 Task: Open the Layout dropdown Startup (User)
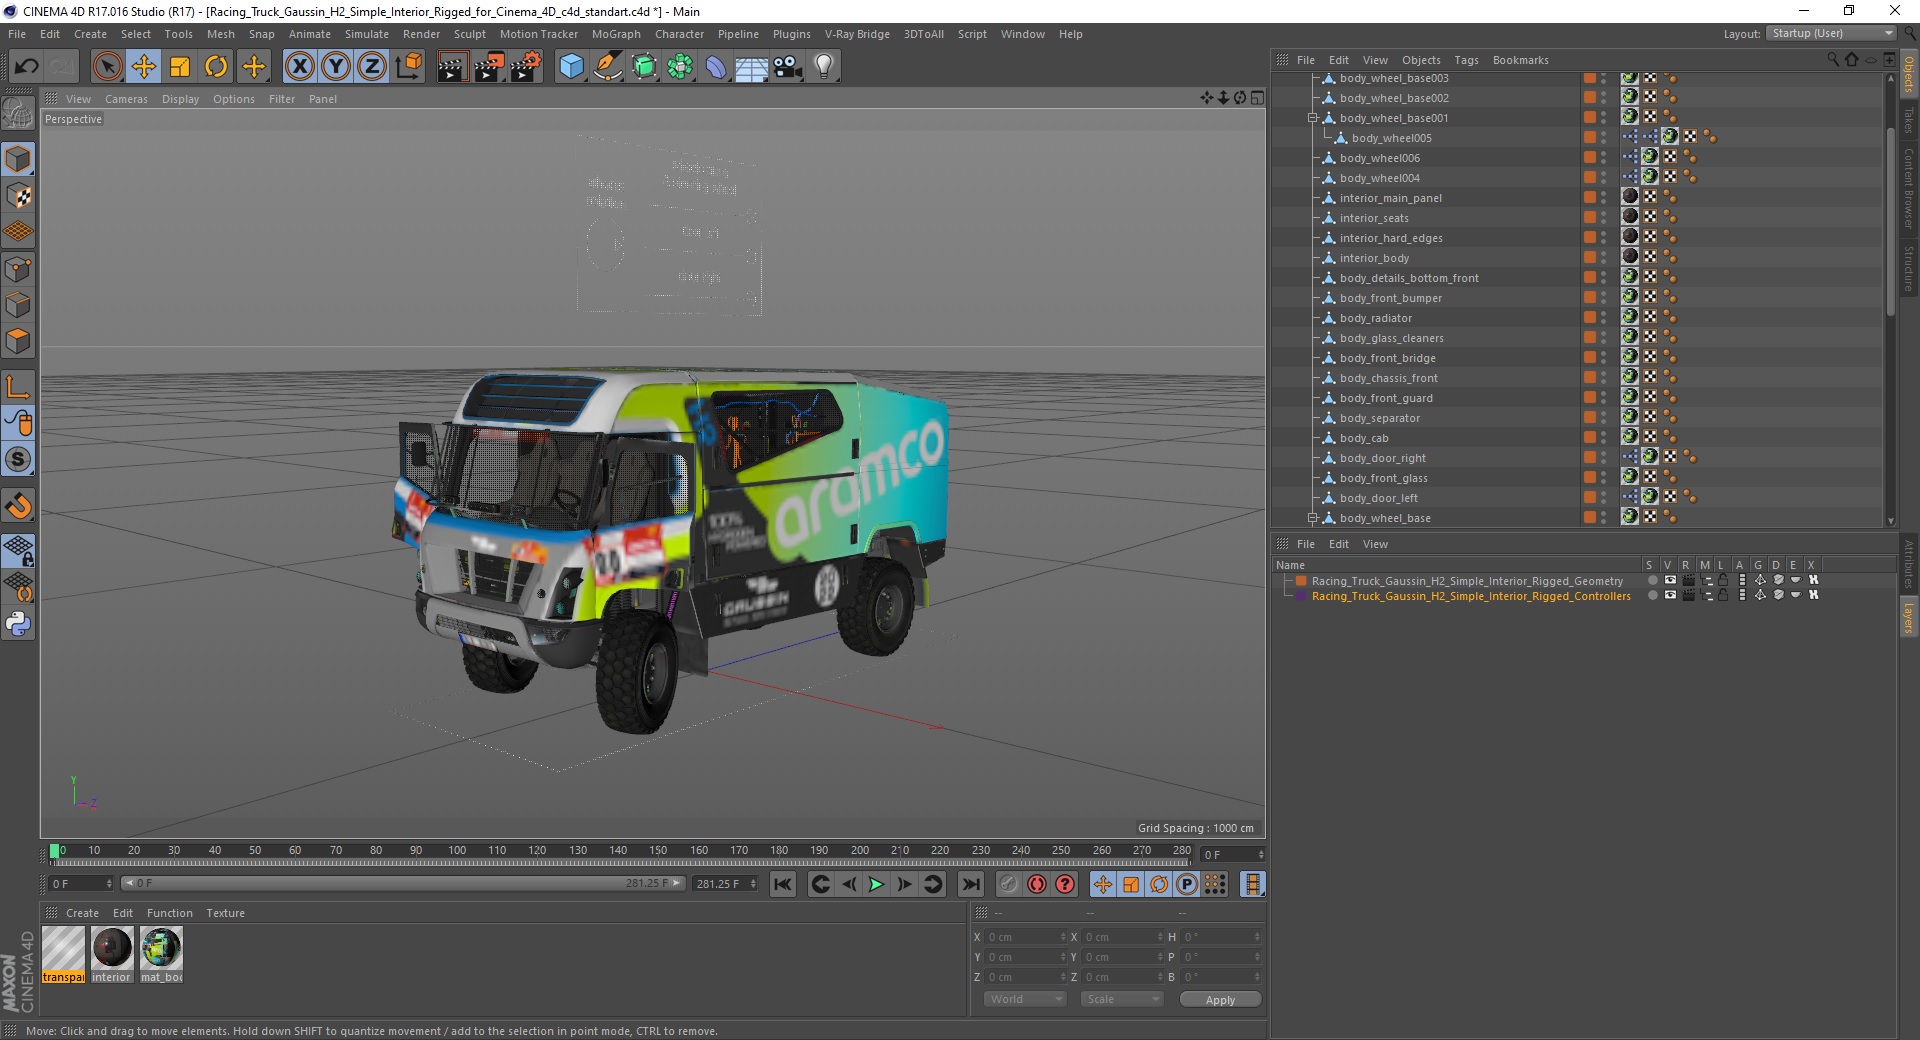click(x=1832, y=33)
